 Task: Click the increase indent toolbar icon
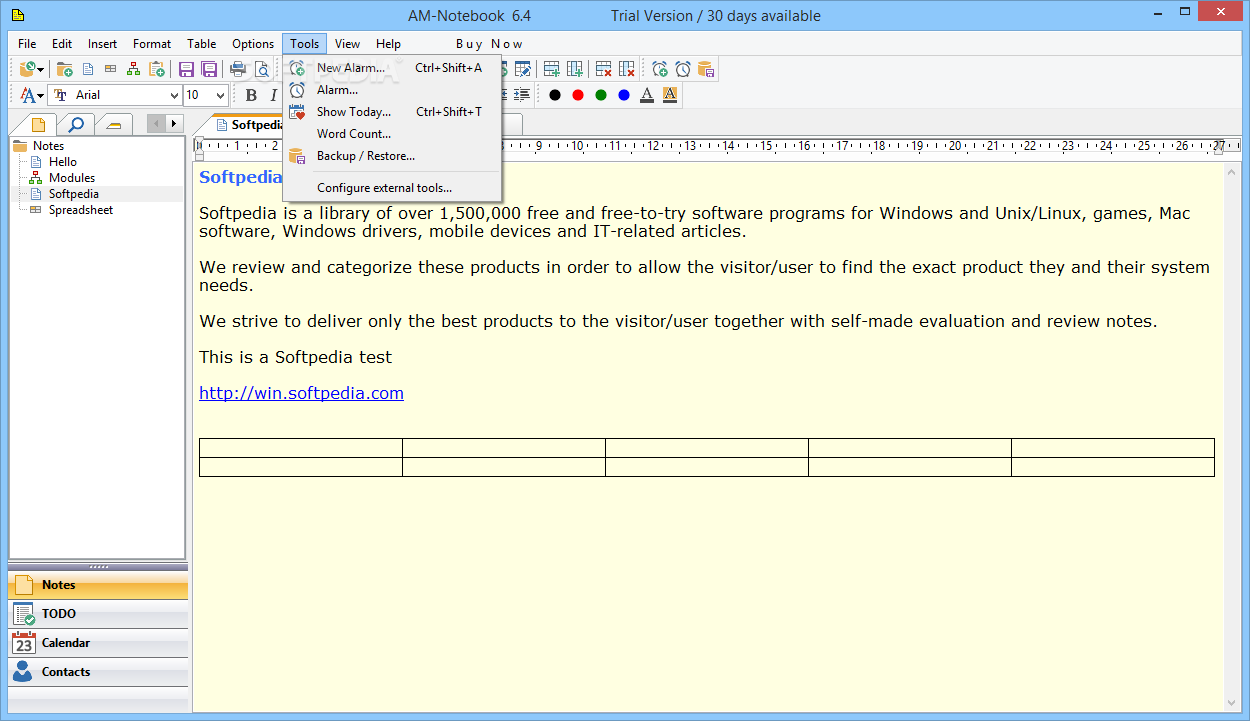pos(521,95)
